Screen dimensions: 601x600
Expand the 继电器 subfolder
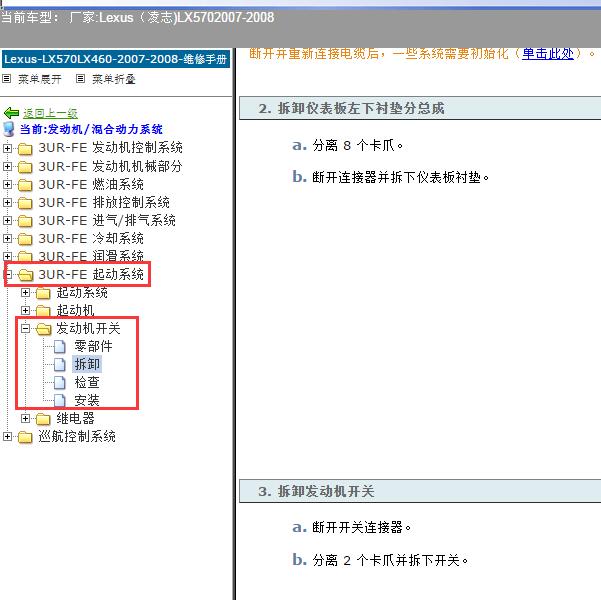click(25, 418)
